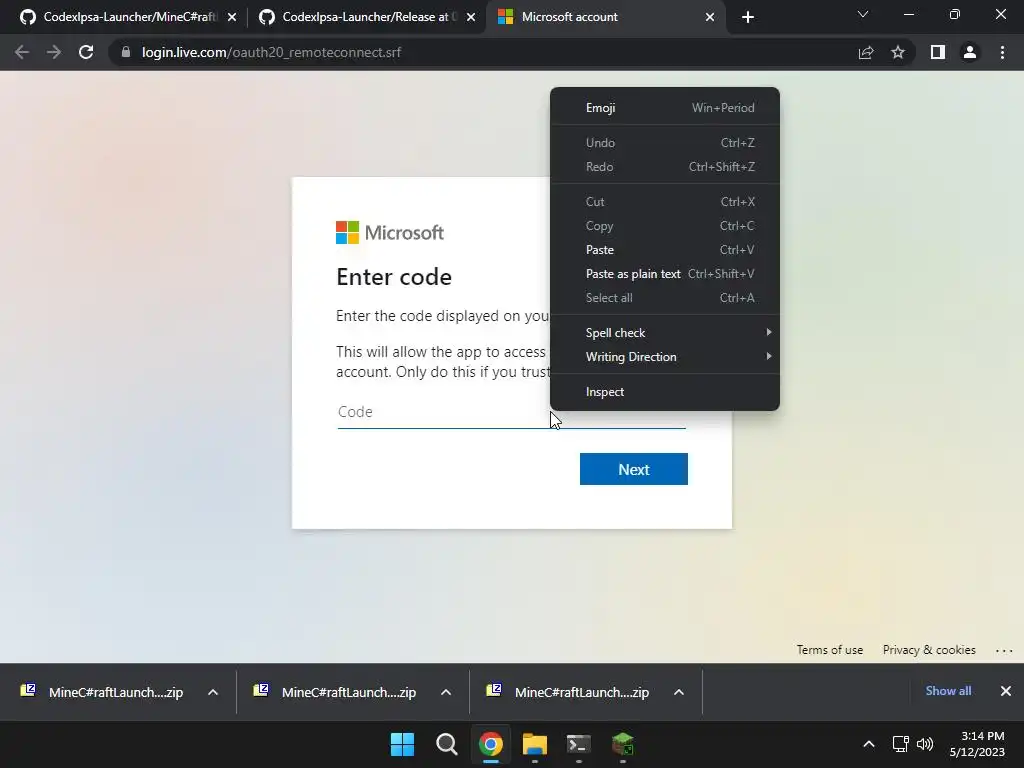Open the Terminal taskbar icon
The height and width of the screenshot is (768, 1024).
point(579,744)
